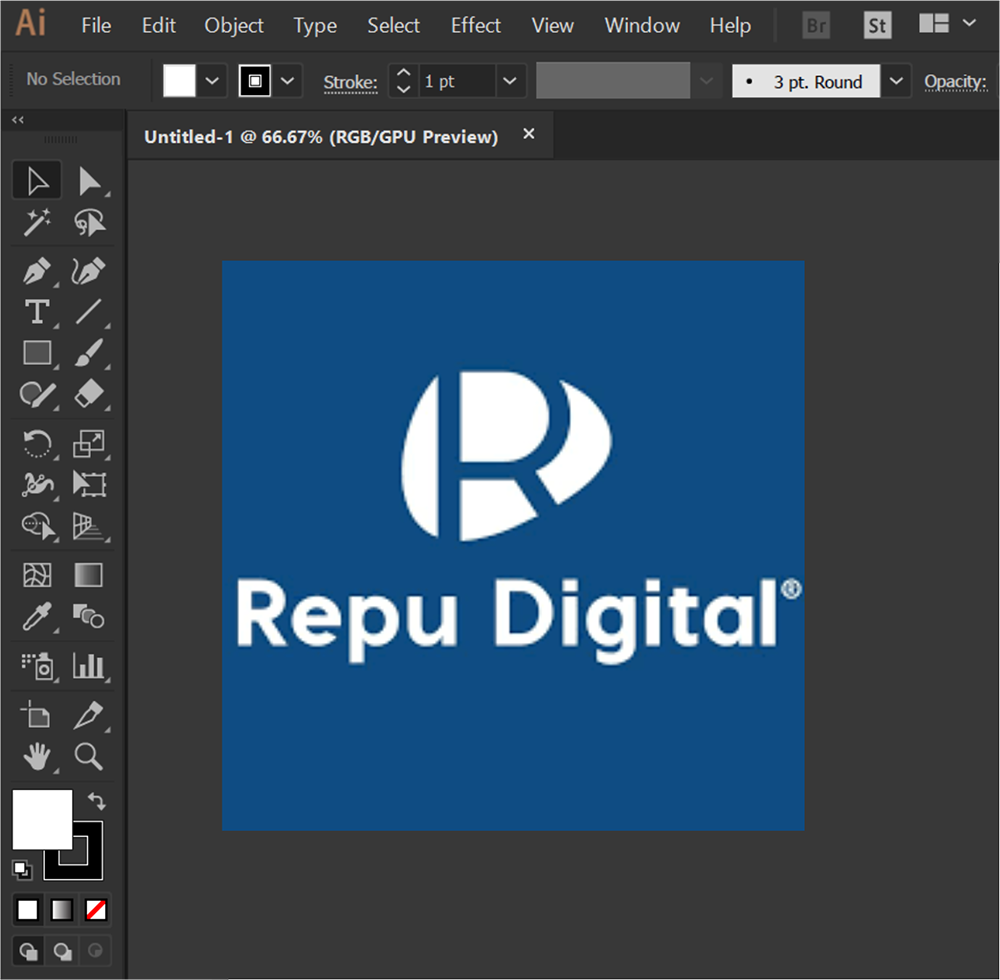This screenshot has height=980, width=1000.
Task: Select the Width/Warp tool
Action: [x=37, y=484]
